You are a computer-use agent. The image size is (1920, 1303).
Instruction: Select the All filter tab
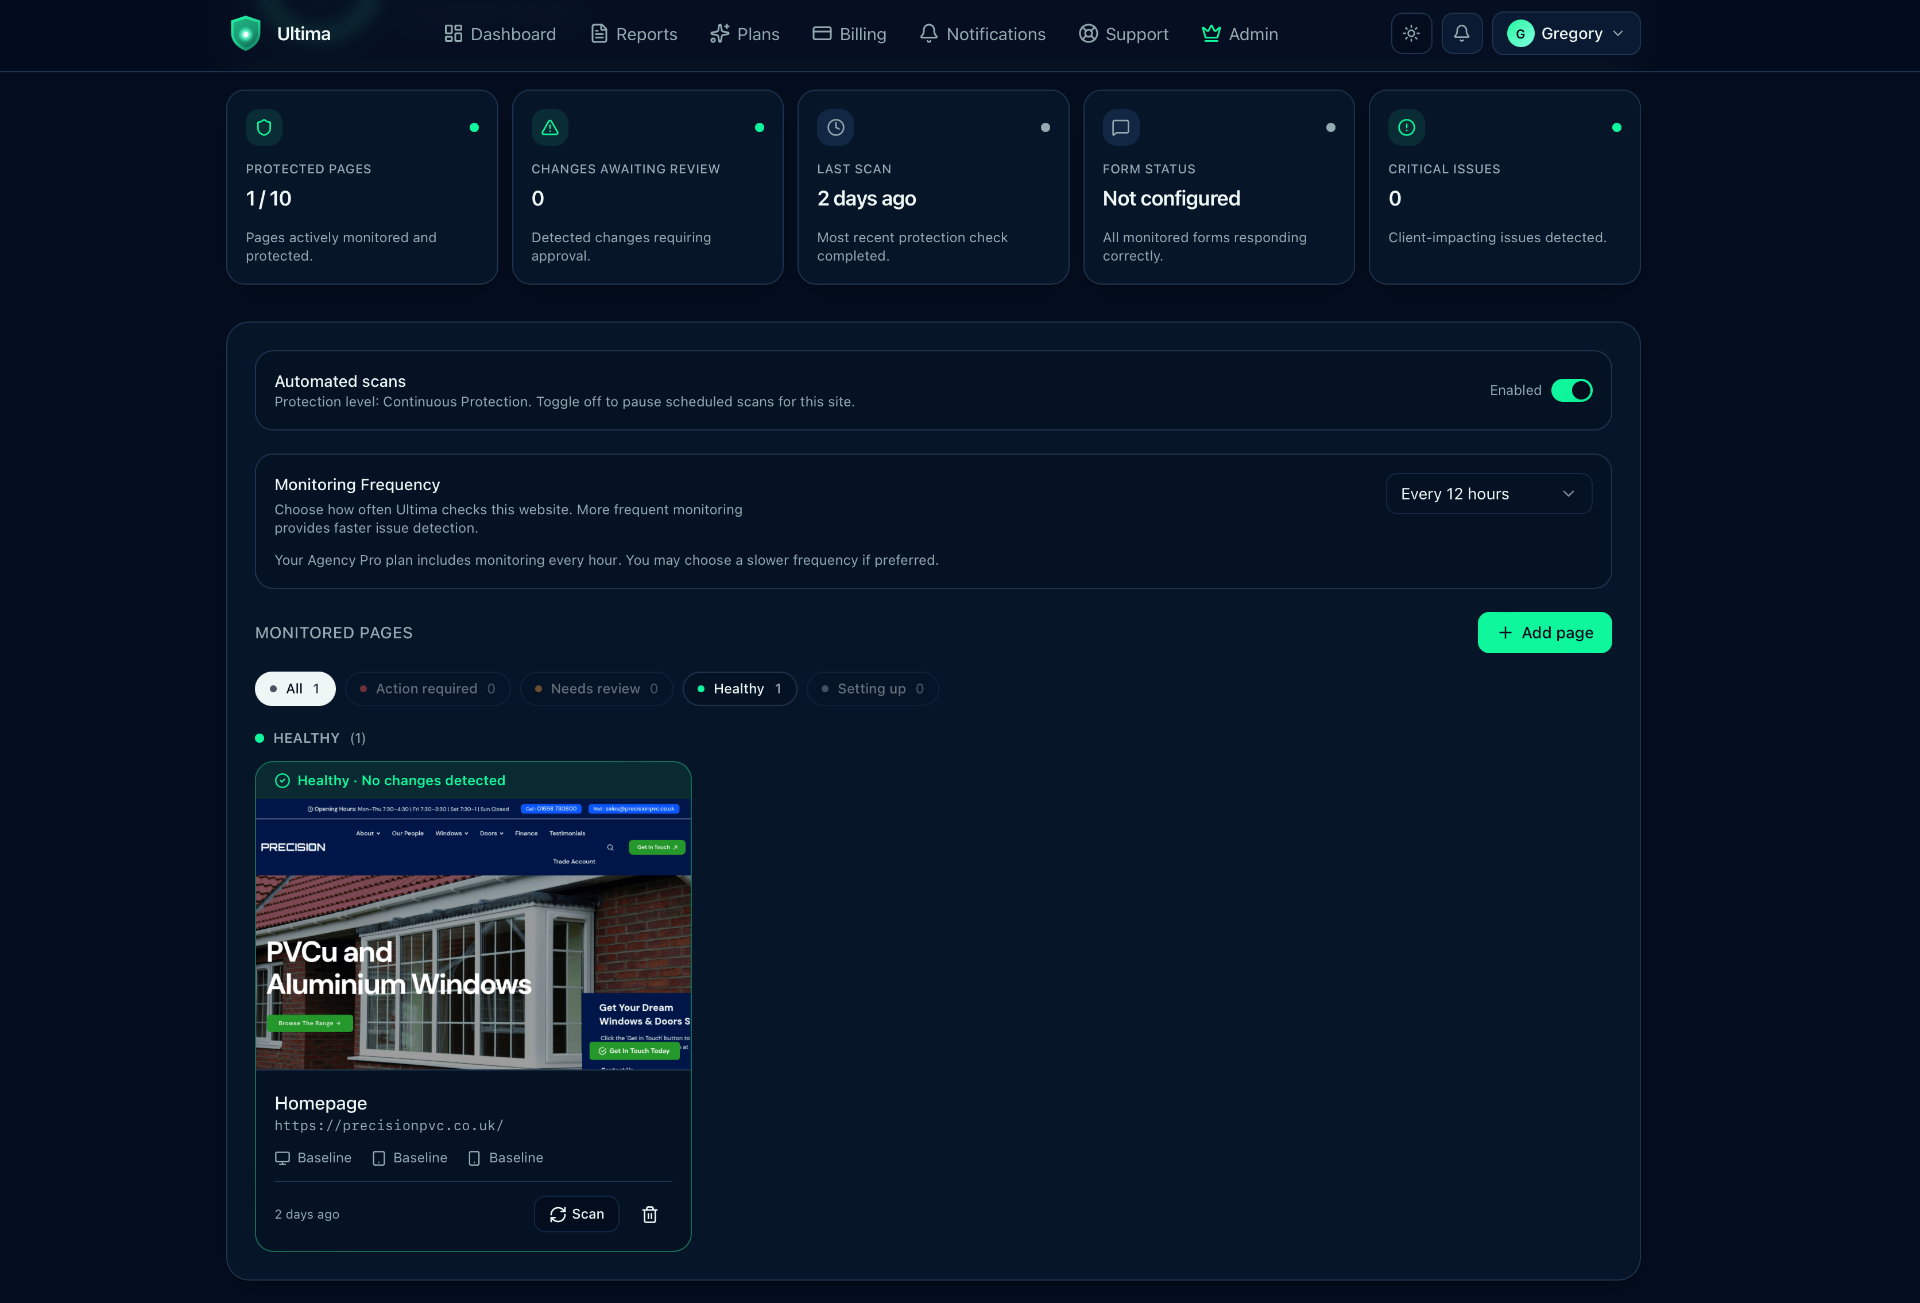[295, 688]
